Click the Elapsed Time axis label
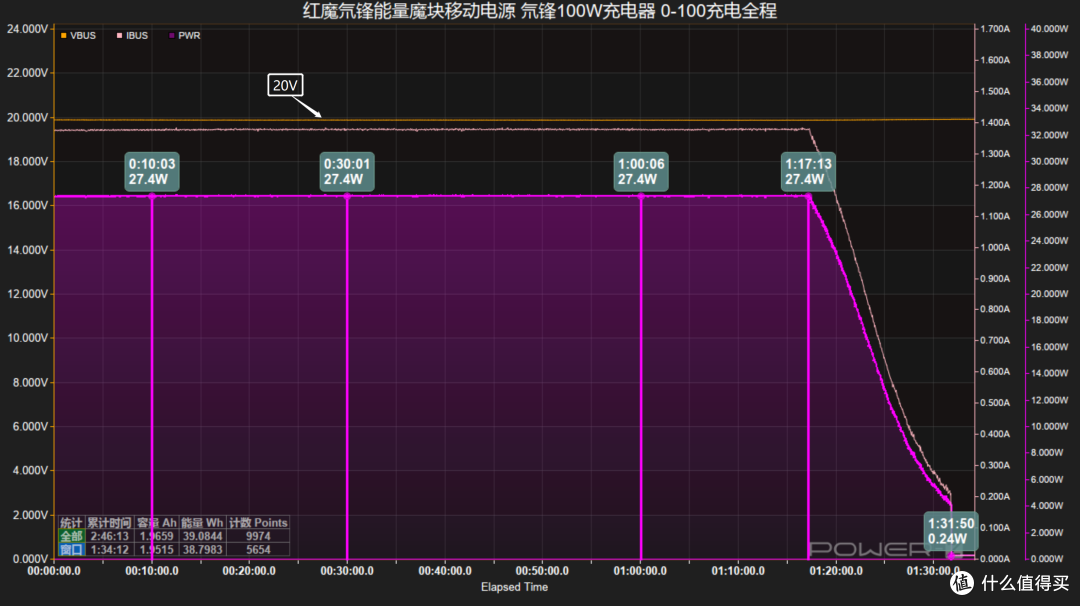This screenshot has height=606, width=1080. click(515, 587)
